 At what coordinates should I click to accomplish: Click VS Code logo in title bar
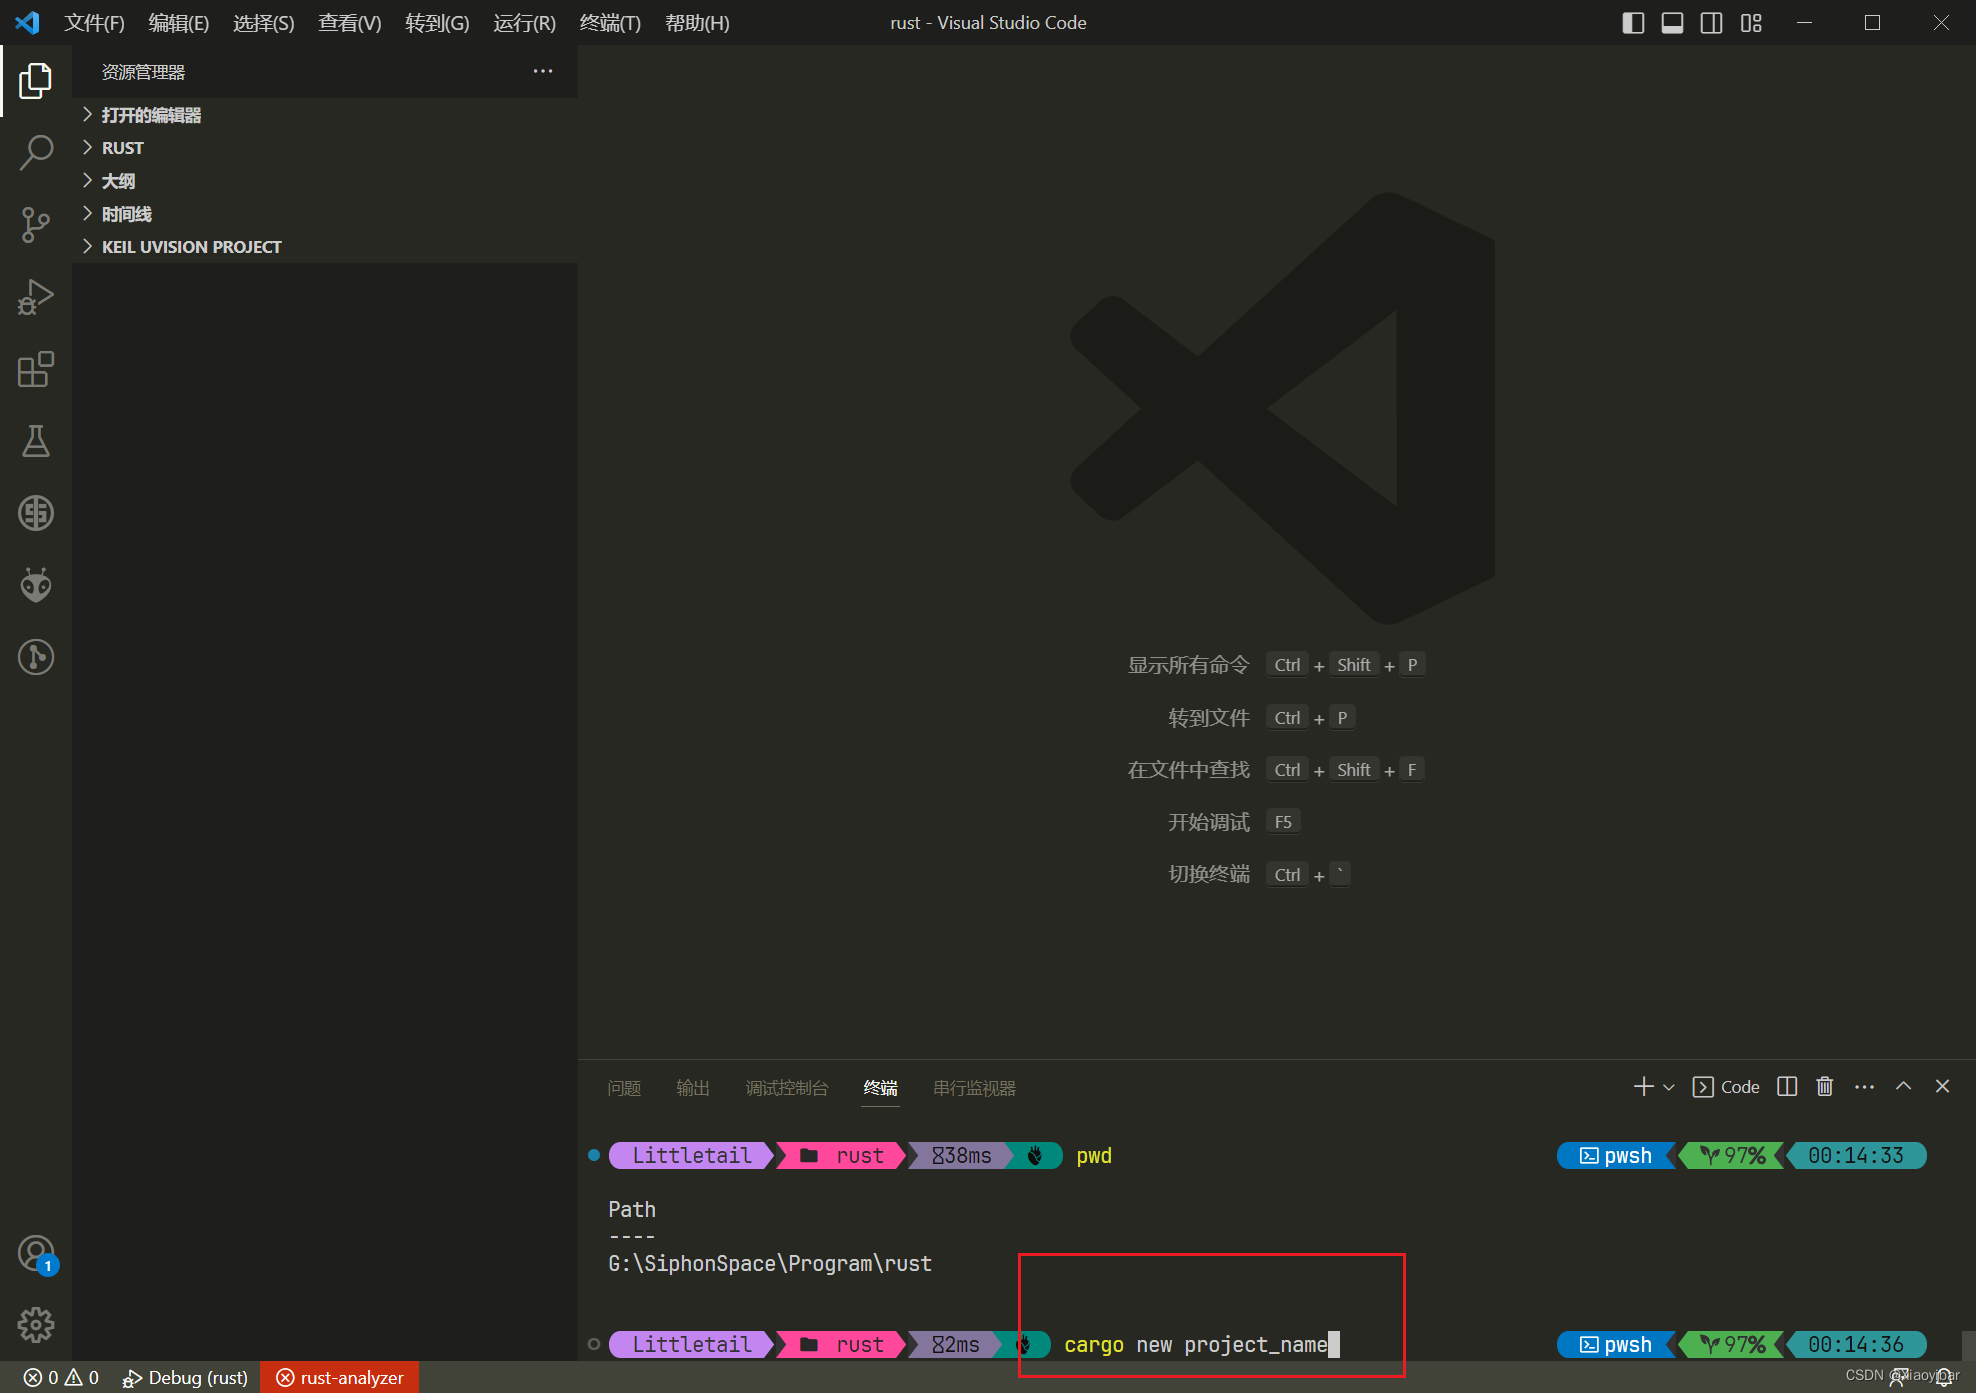click(x=28, y=23)
